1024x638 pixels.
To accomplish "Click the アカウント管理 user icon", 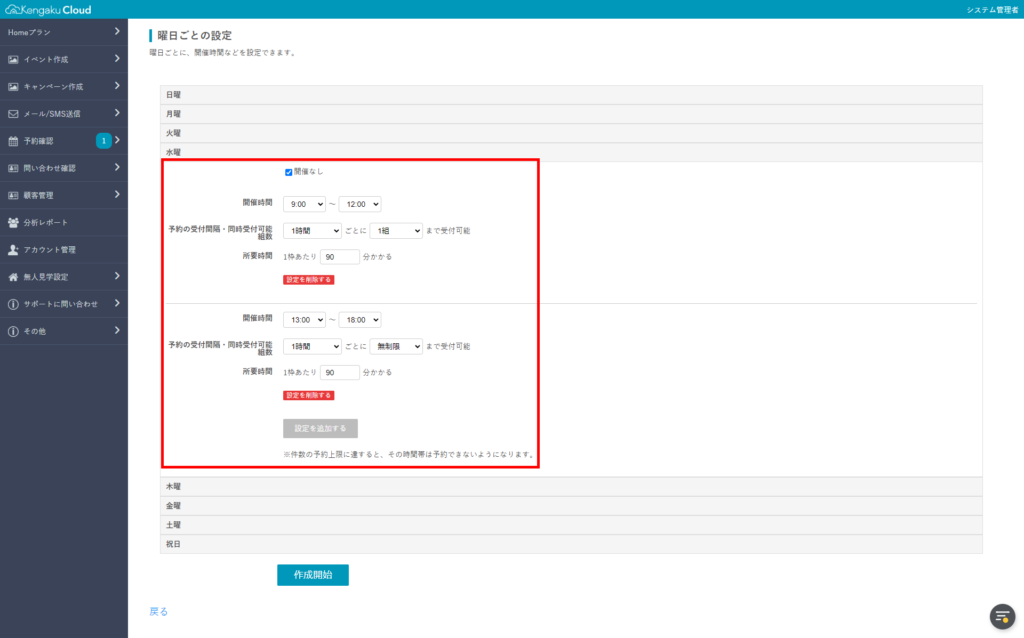I will click(x=13, y=250).
